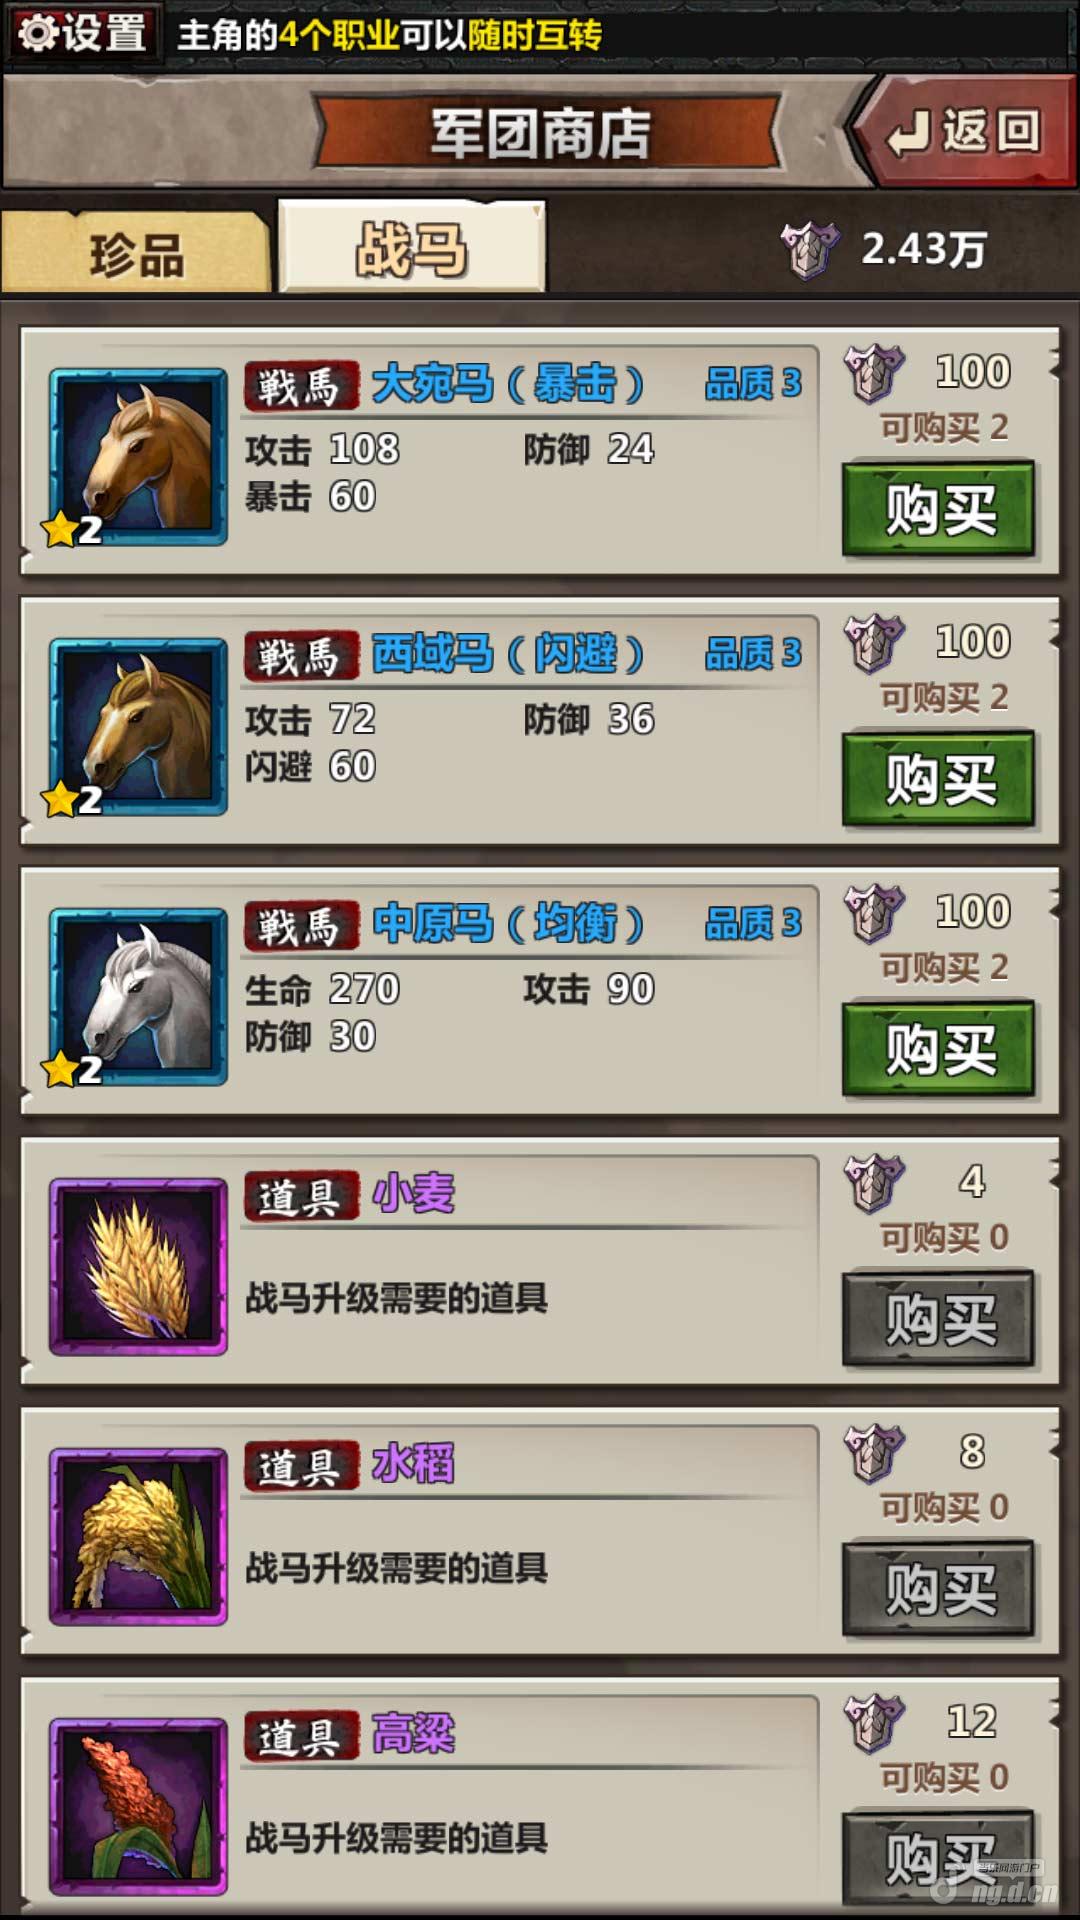1080x1920 pixels.
Task: Click the currency icon on the 大宛马 price
Action: click(x=873, y=373)
